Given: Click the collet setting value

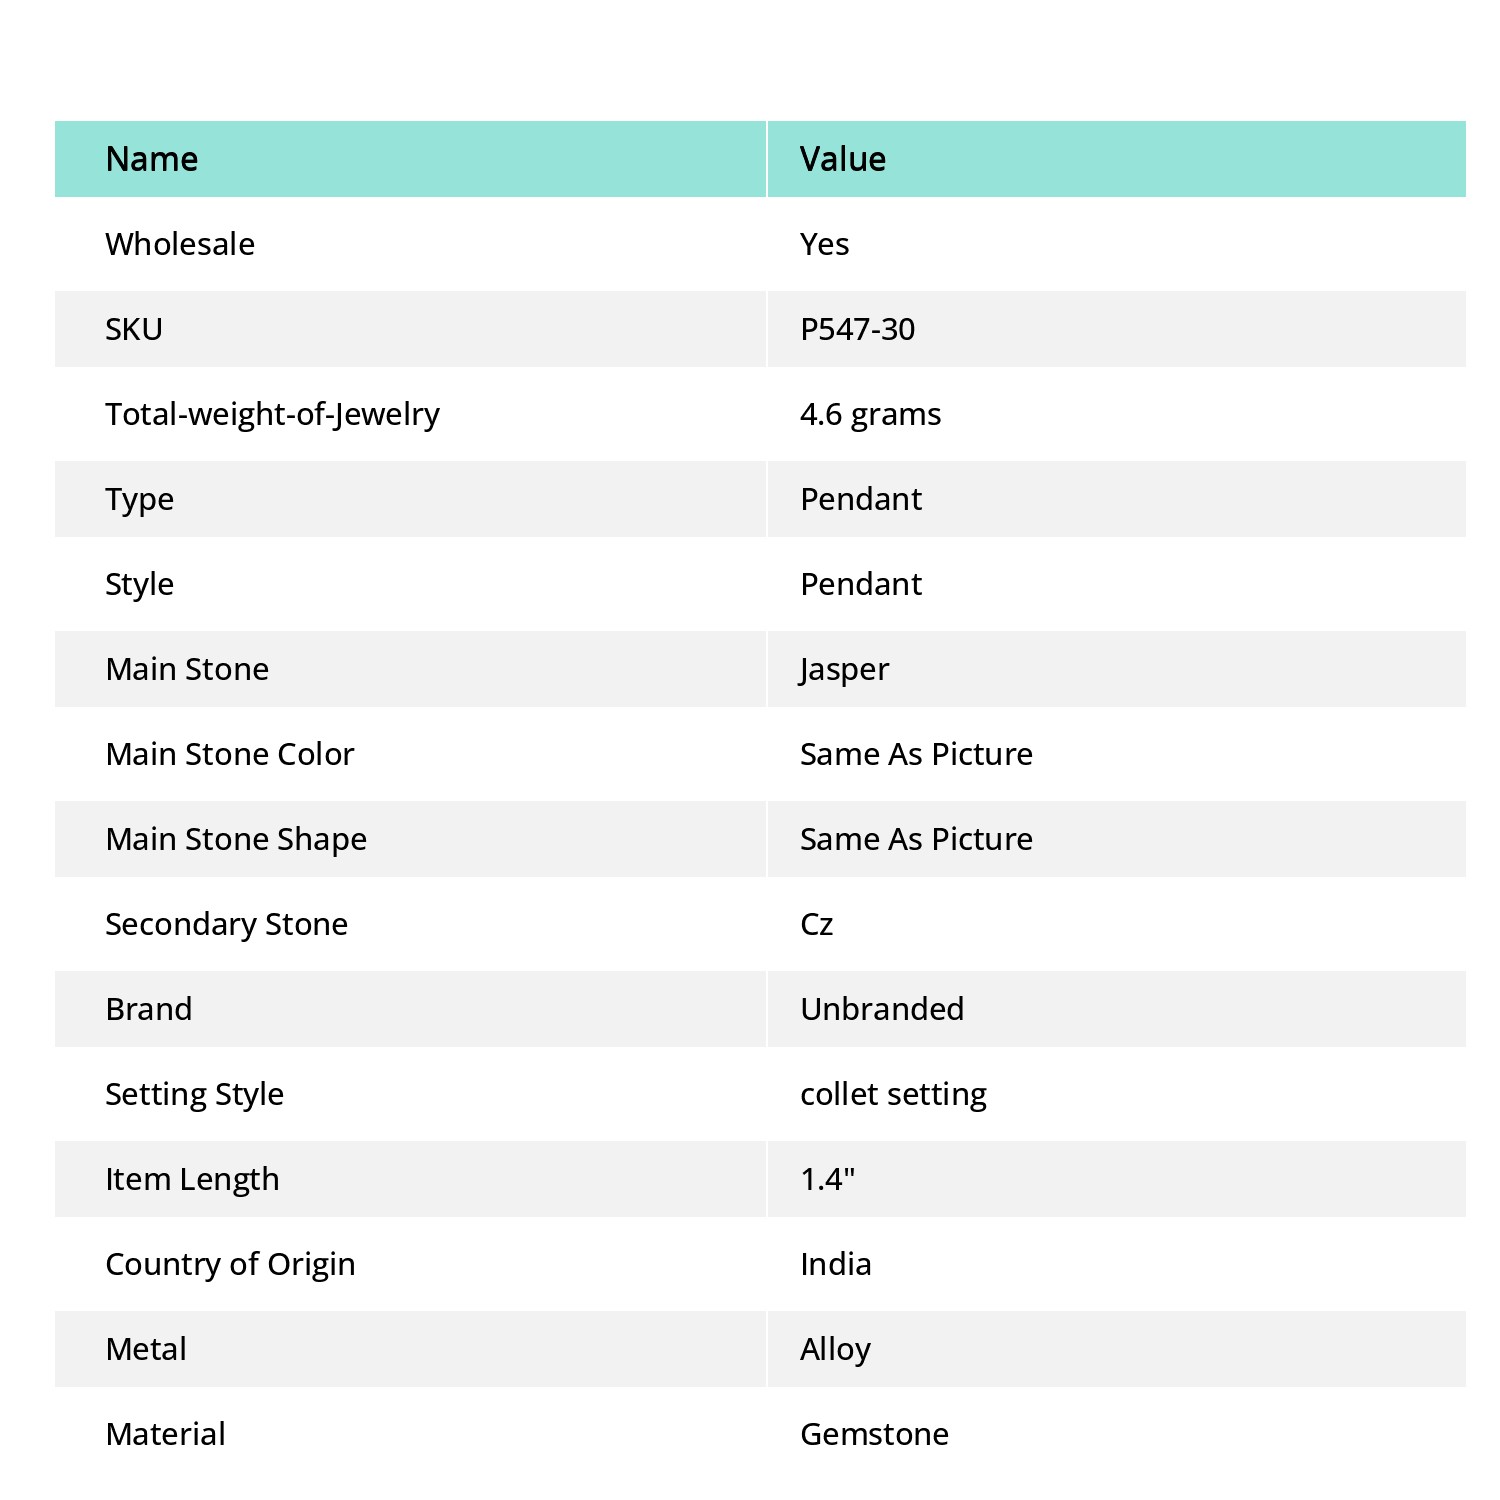Looking at the screenshot, I should (893, 1095).
